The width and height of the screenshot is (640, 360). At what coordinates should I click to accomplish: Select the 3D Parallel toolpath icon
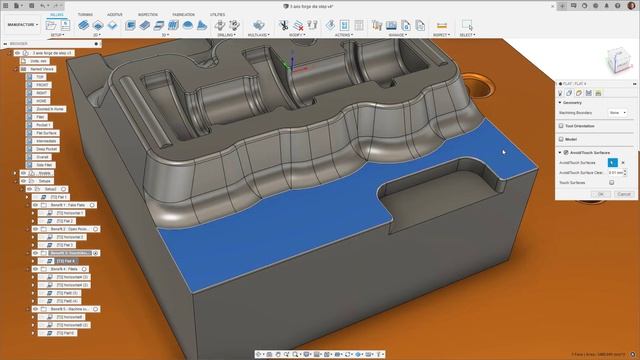(159, 25)
